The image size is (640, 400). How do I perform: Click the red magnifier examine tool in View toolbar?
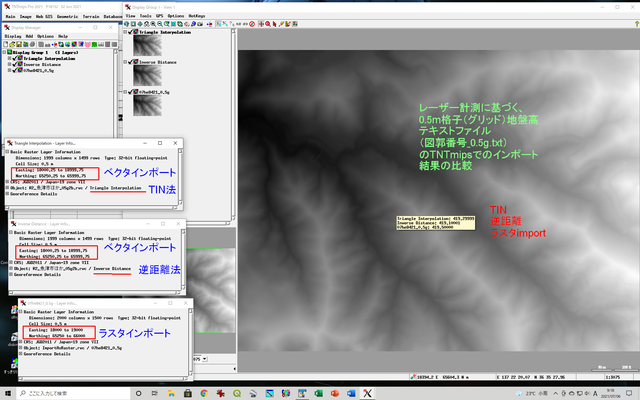(x=268, y=24)
